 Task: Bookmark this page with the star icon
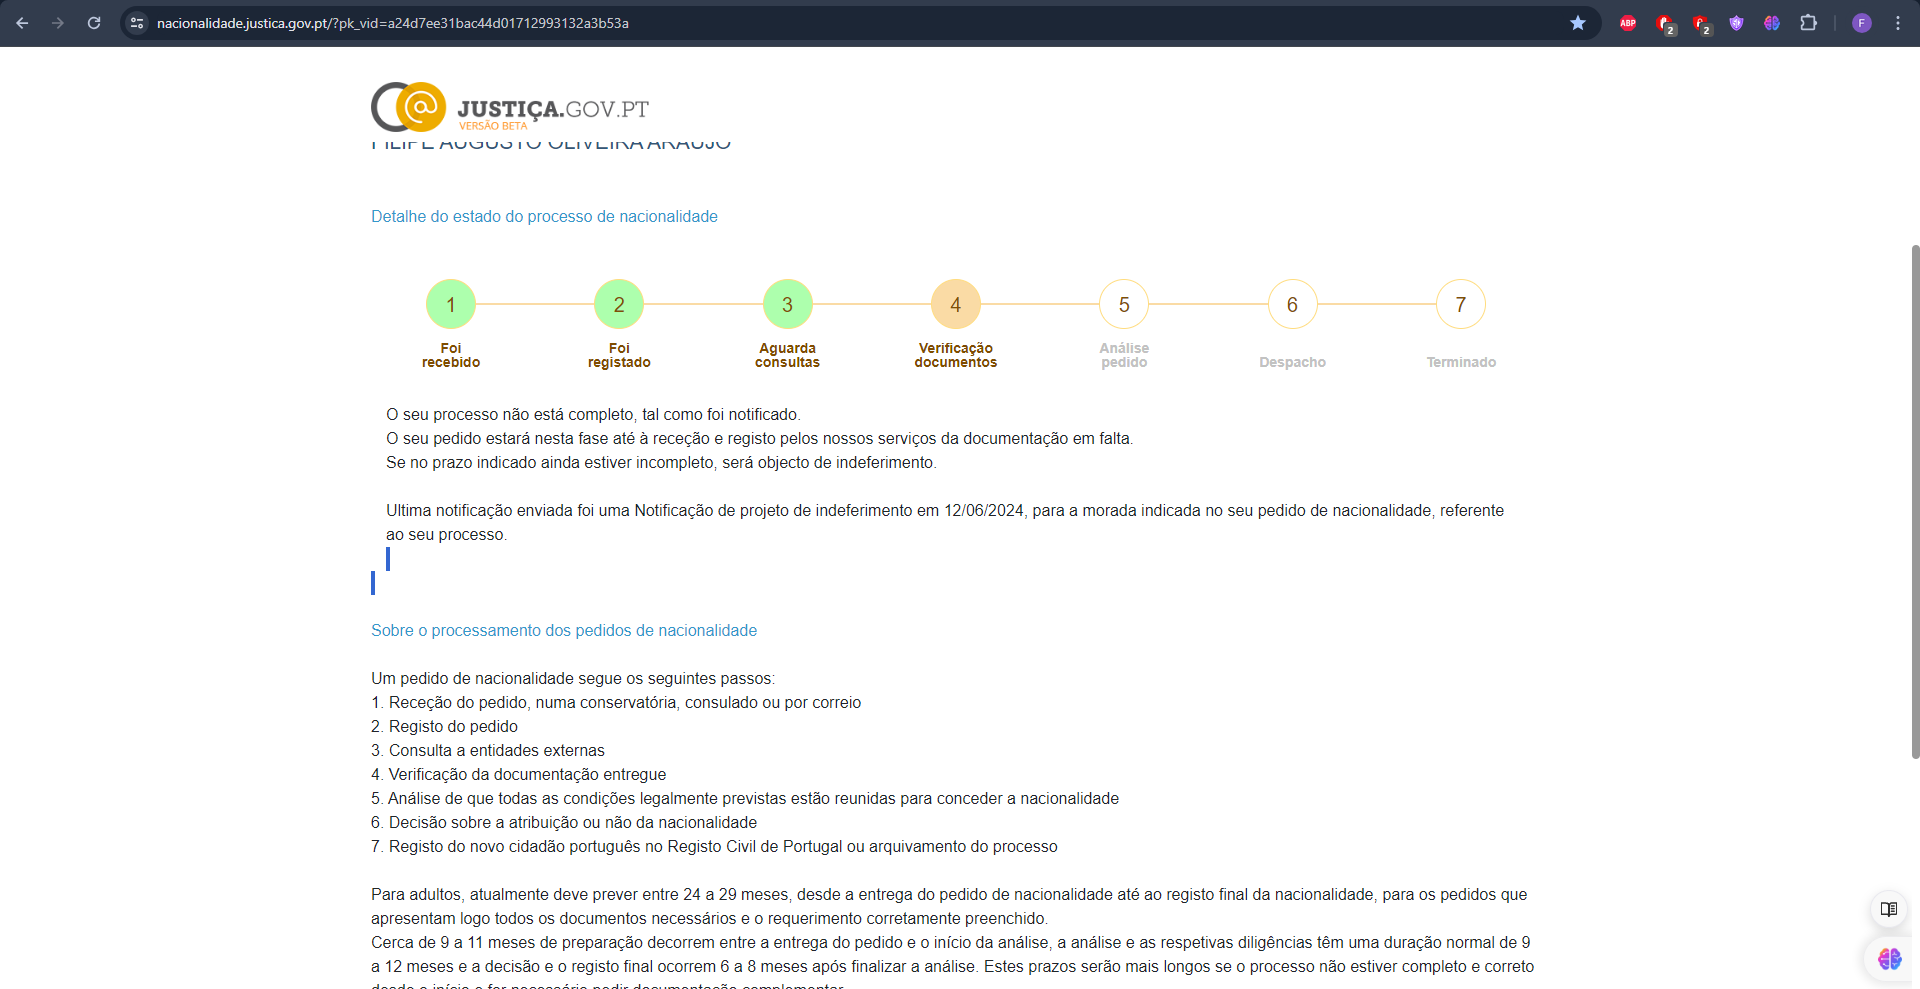coord(1578,23)
